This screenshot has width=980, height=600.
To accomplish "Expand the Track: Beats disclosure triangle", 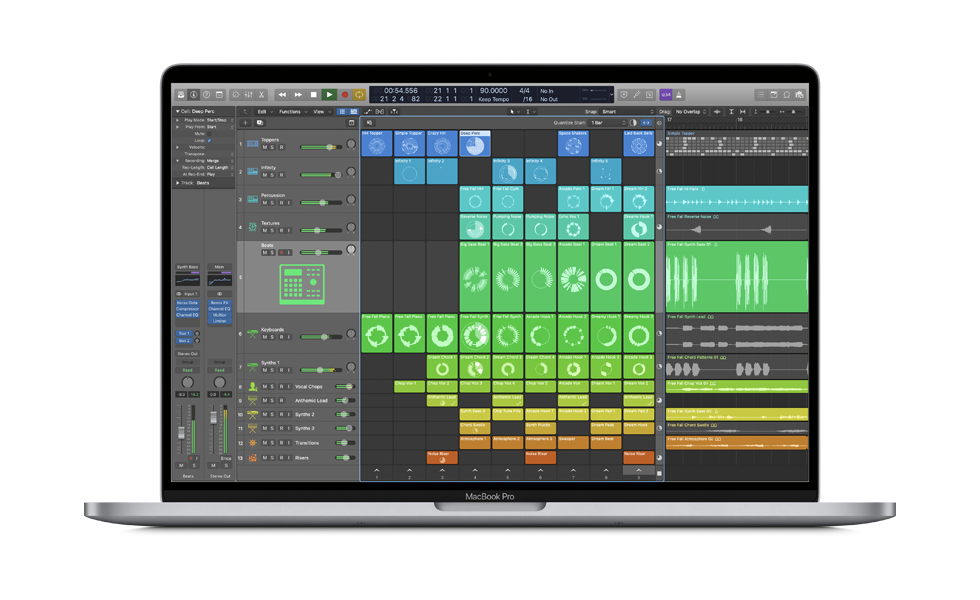I will [x=179, y=183].
